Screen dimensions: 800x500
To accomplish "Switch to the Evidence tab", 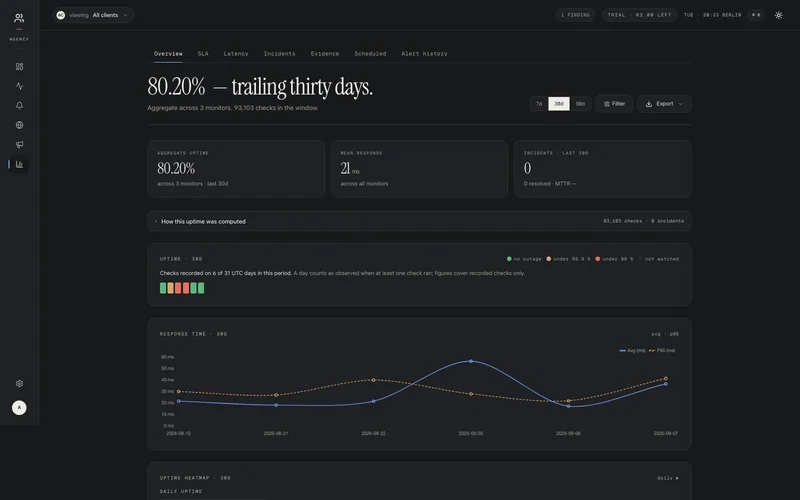I will point(325,54).
